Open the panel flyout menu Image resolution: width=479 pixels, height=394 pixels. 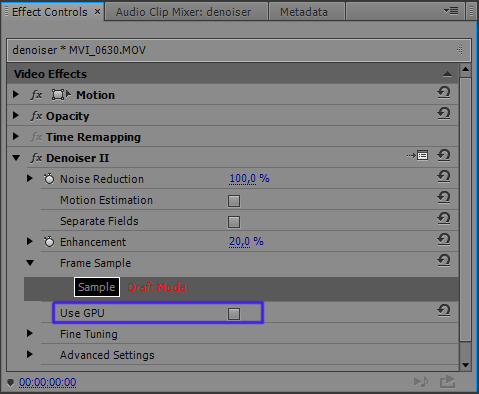pos(451,11)
